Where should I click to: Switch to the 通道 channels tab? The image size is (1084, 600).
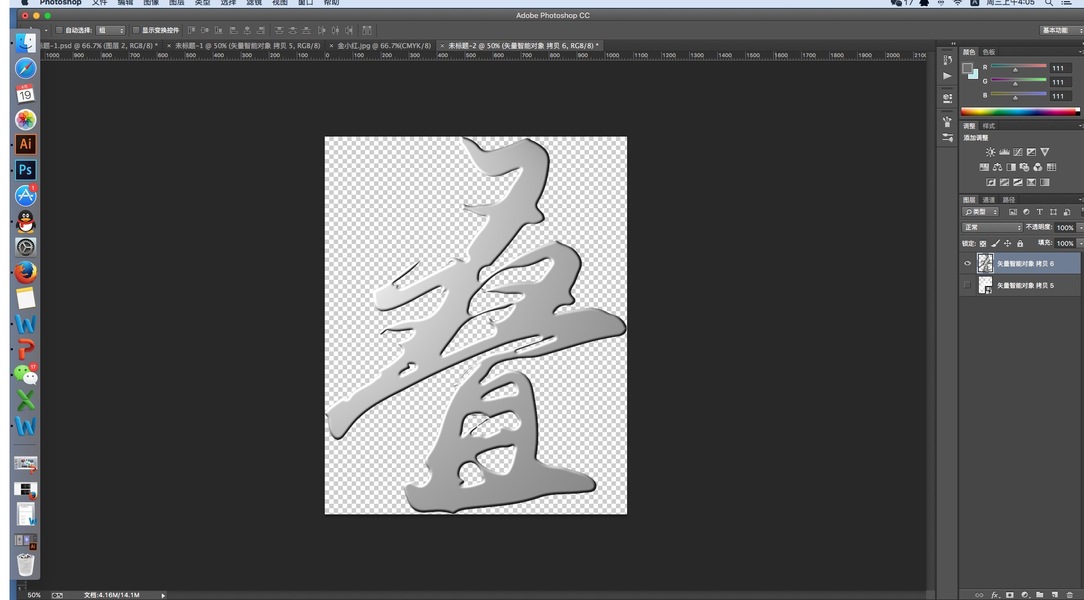pos(989,200)
